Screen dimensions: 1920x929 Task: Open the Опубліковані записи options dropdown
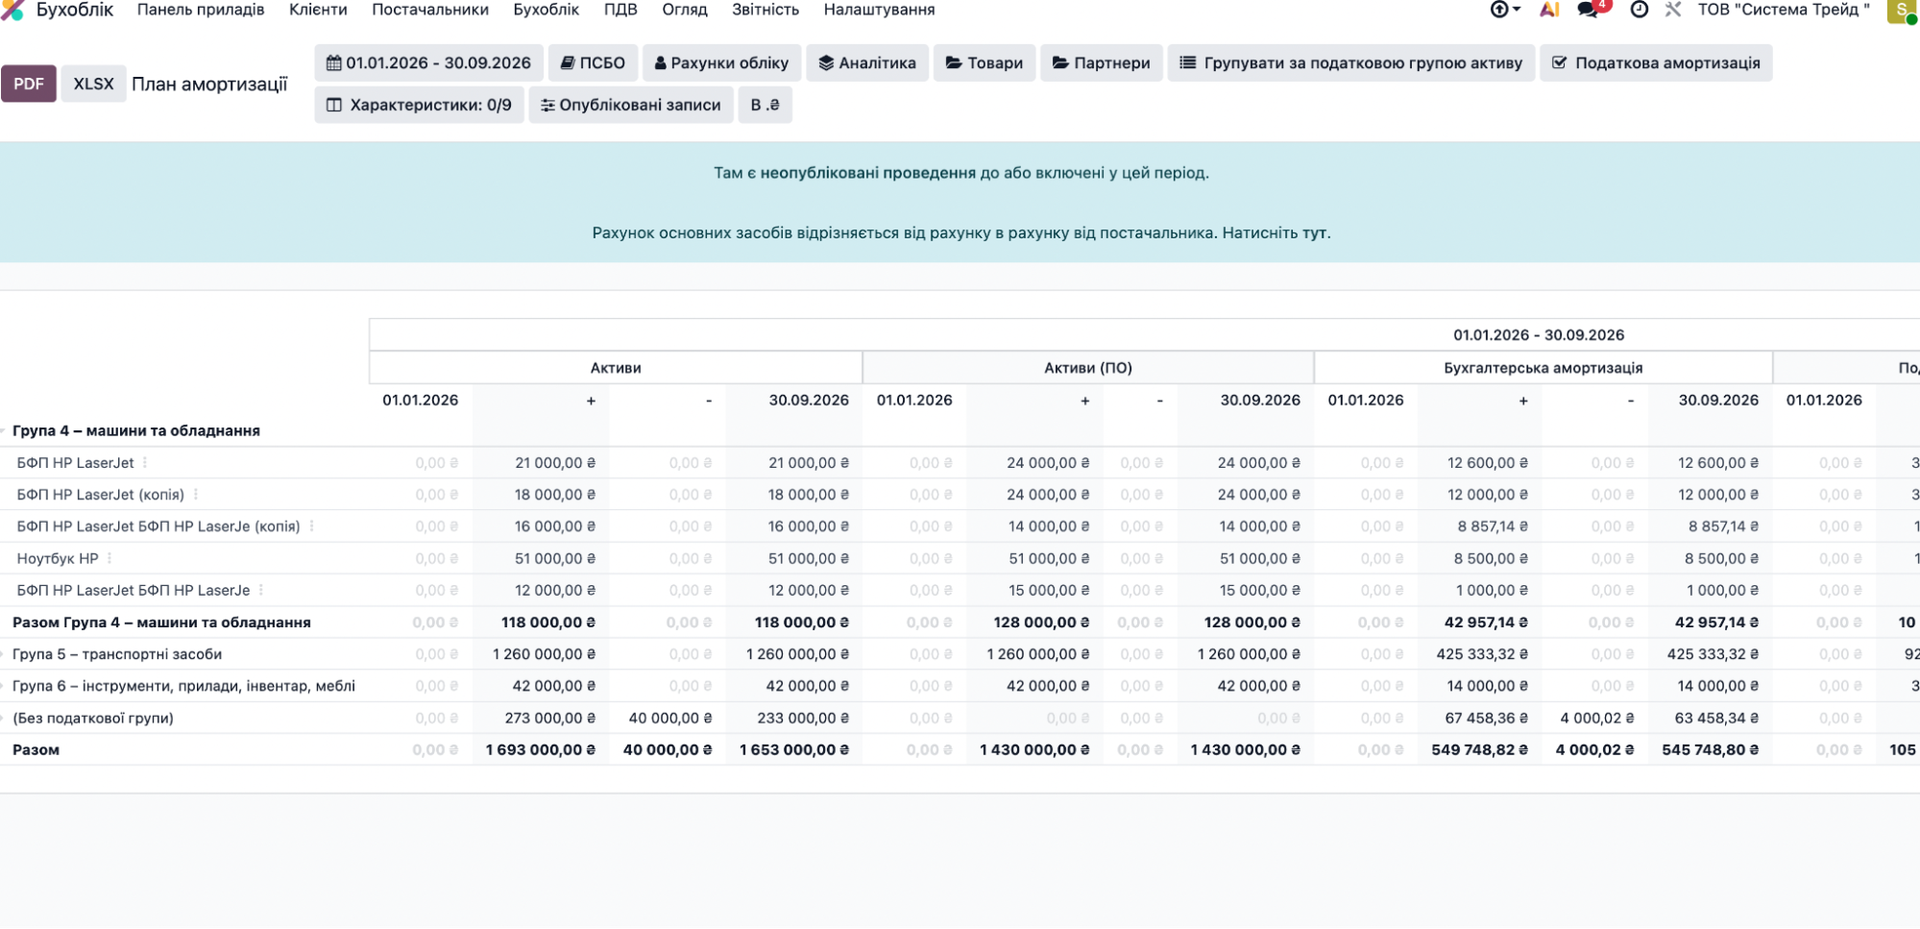(631, 105)
